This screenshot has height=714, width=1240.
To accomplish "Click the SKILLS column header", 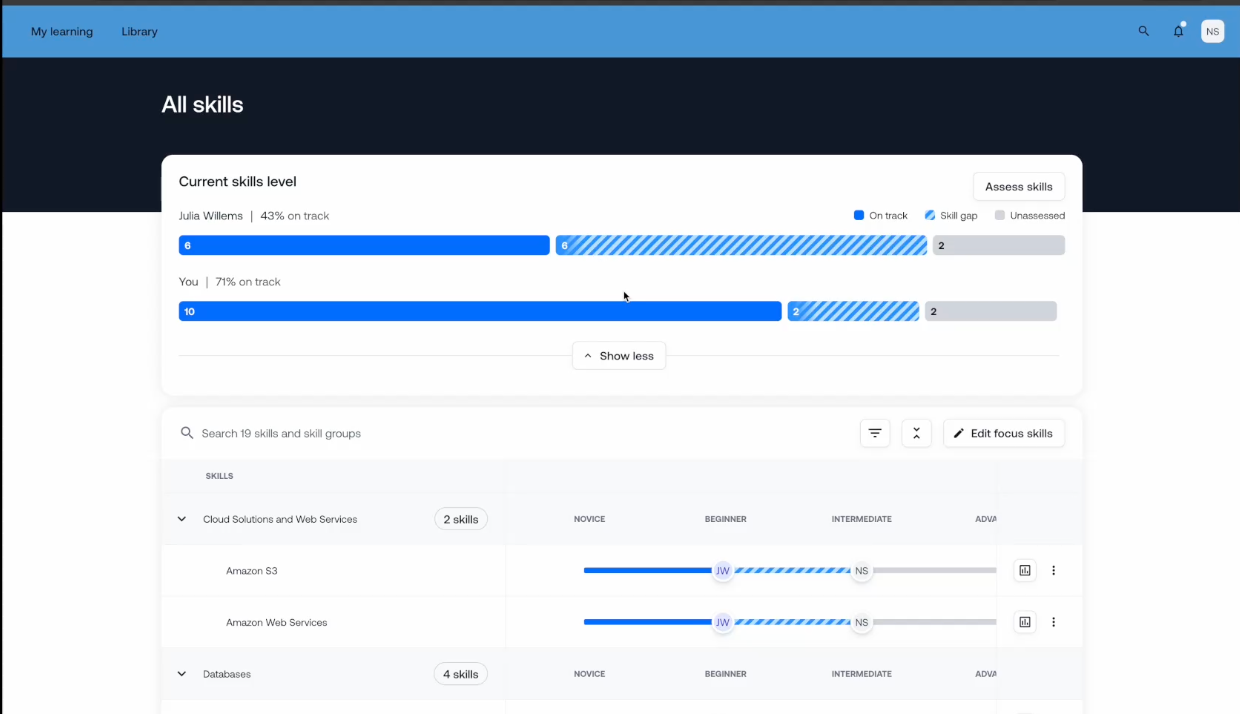I will pos(220,476).
